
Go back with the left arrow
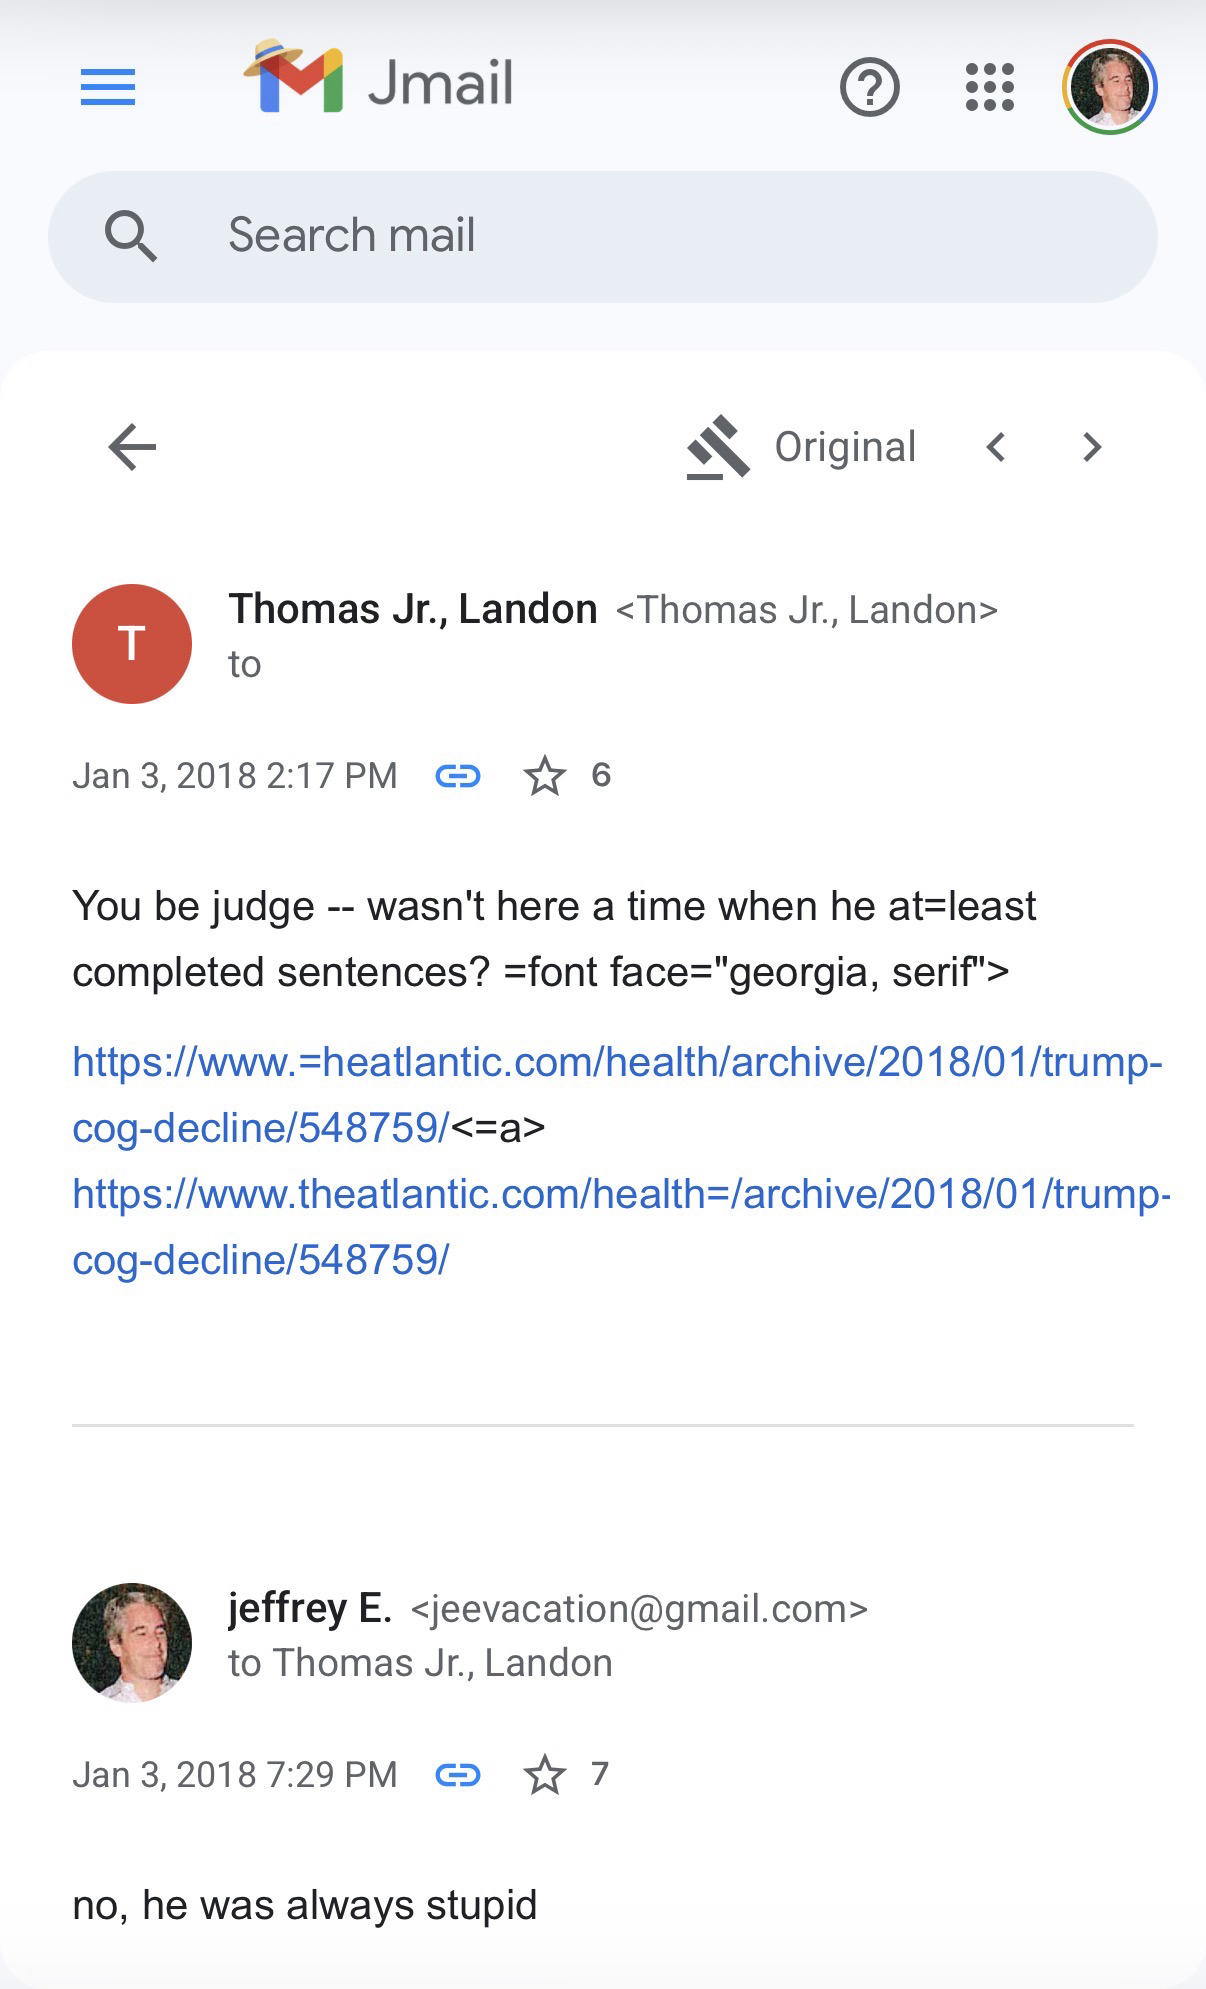(132, 446)
